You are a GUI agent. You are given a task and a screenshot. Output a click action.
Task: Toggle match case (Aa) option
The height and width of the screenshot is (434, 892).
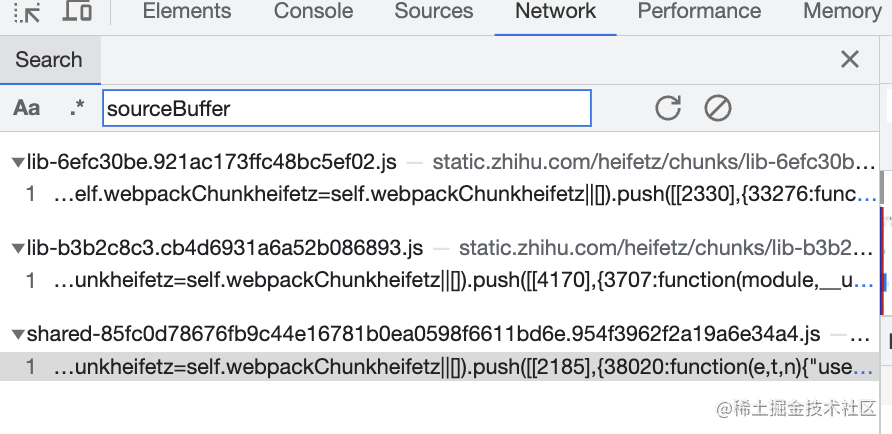pos(27,108)
